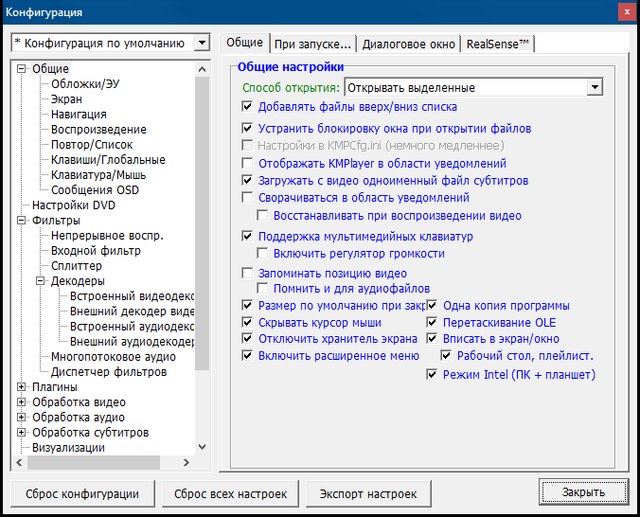The image size is (640, 517).
Task: Select «Воспроизведение» in the settings tree
Action: (98, 130)
